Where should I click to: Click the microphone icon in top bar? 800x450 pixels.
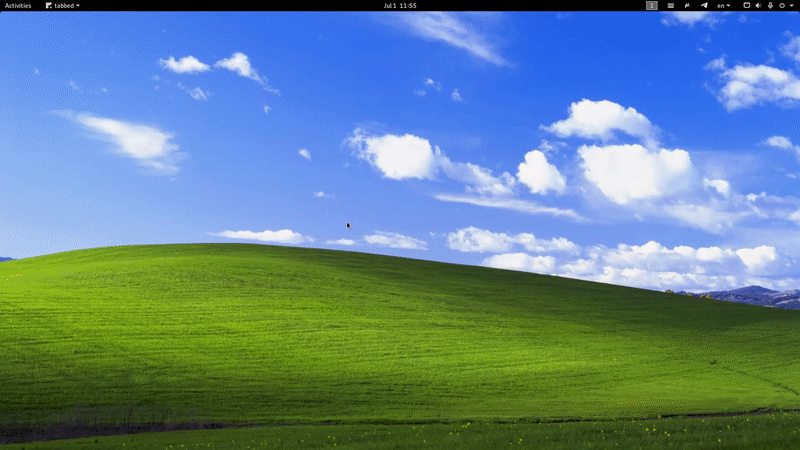770,6
